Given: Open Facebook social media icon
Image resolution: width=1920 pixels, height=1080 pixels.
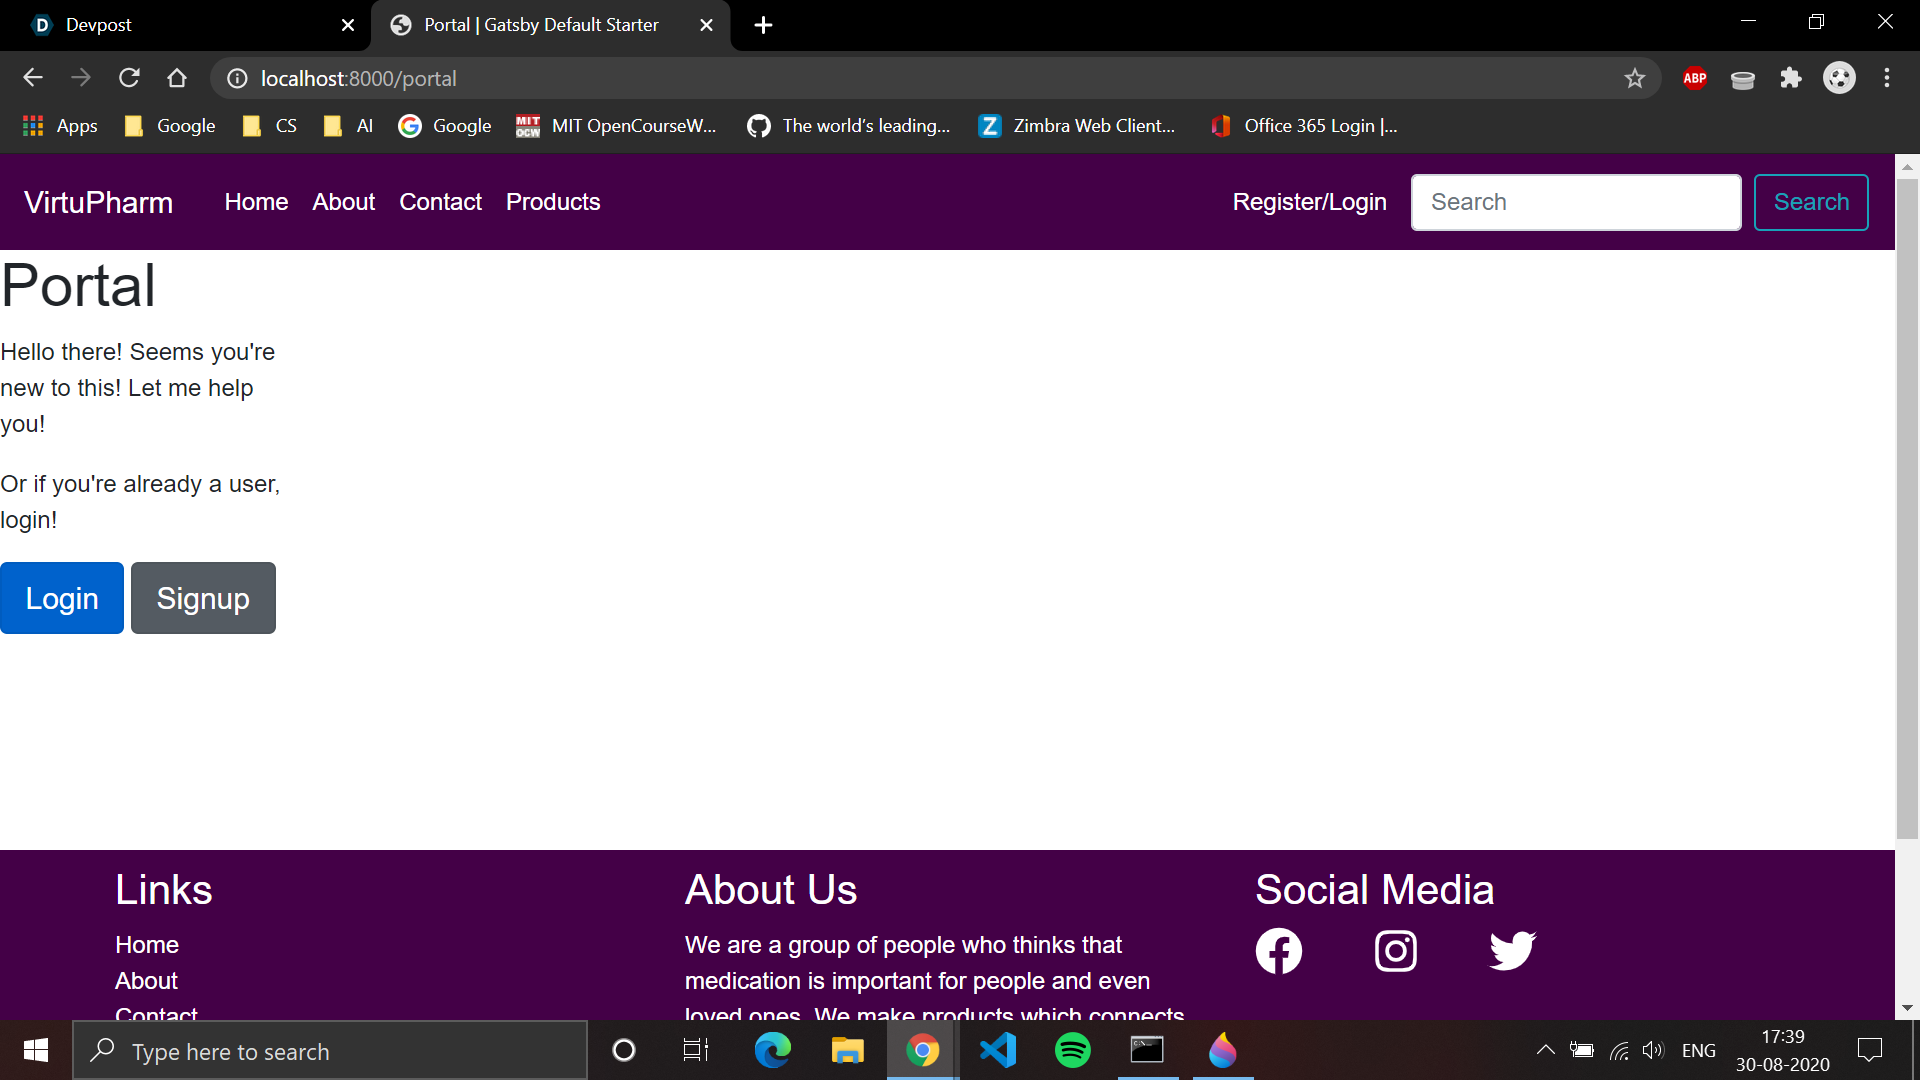Looking at the screenshot, I should 1278,951.
